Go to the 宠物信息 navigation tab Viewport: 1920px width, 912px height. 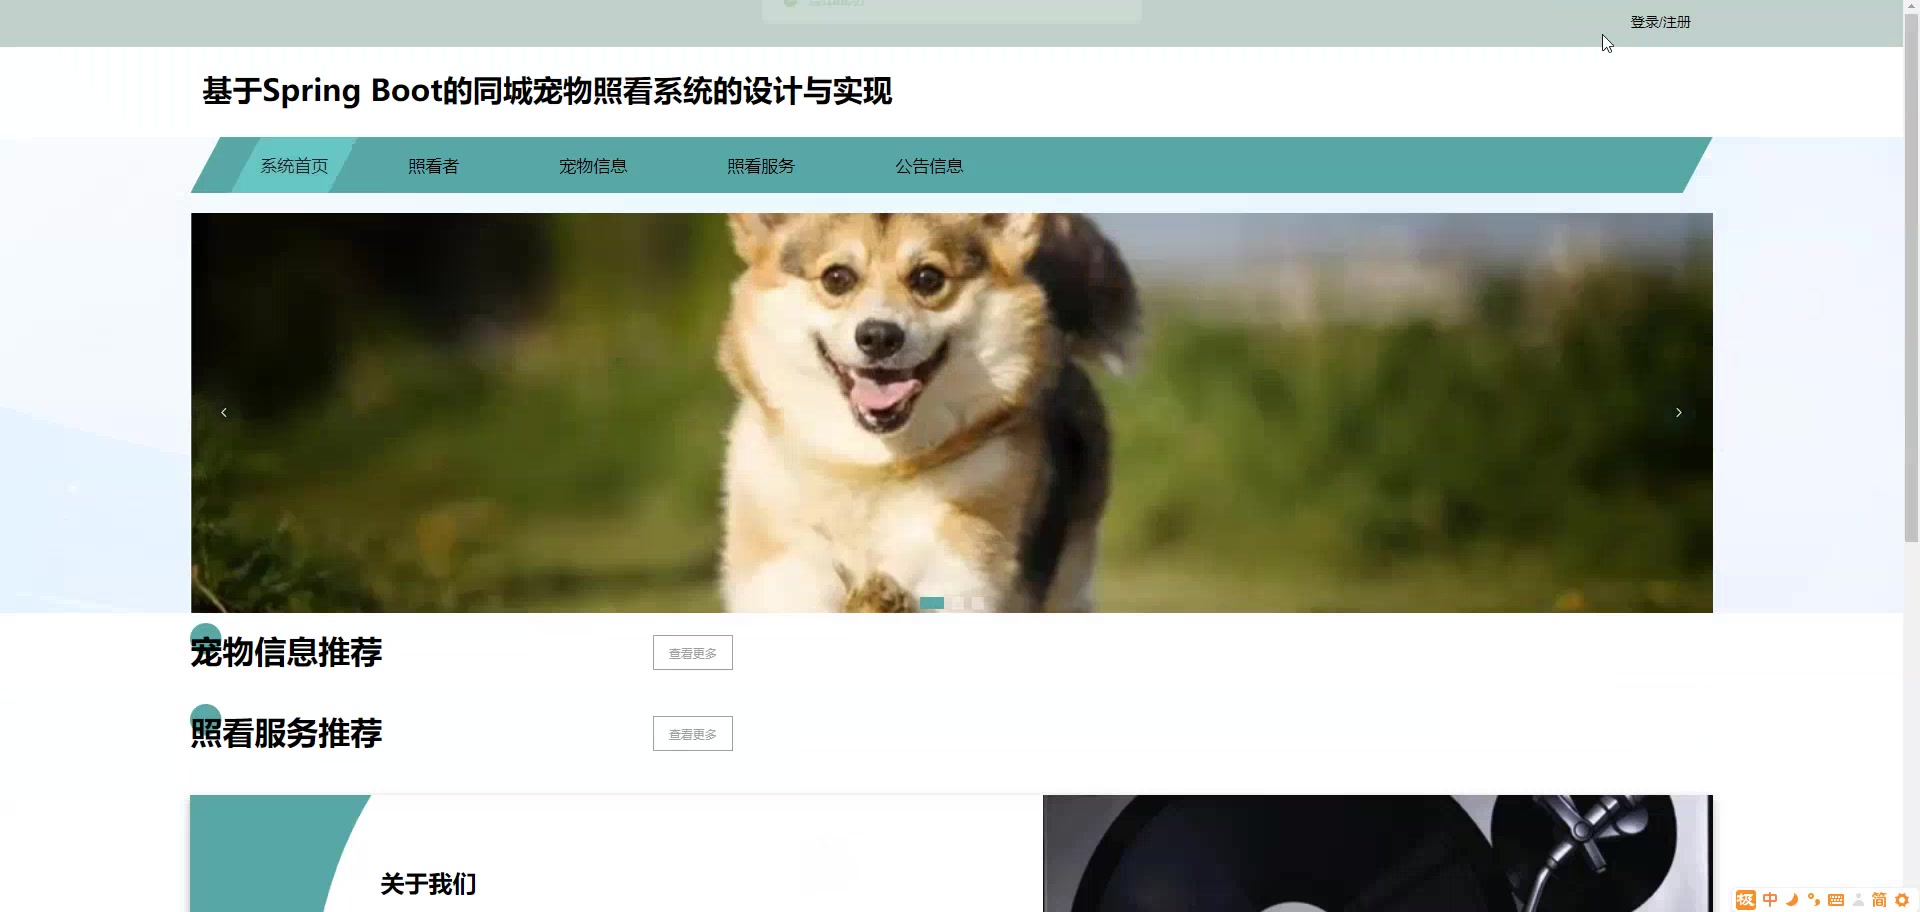click(593, 166)
